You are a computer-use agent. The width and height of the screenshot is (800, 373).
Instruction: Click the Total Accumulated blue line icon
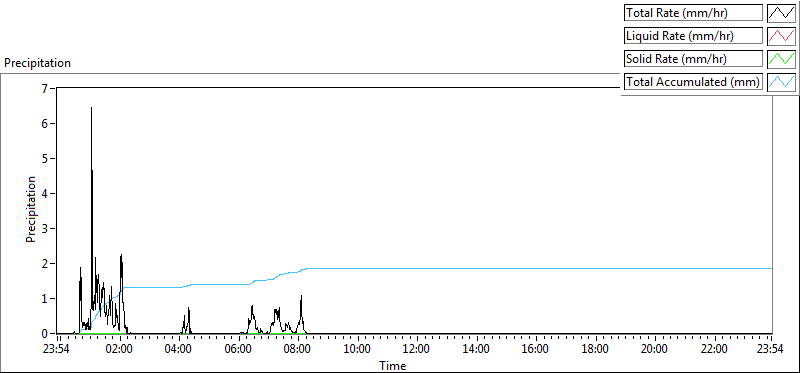(x=781, y=82)
